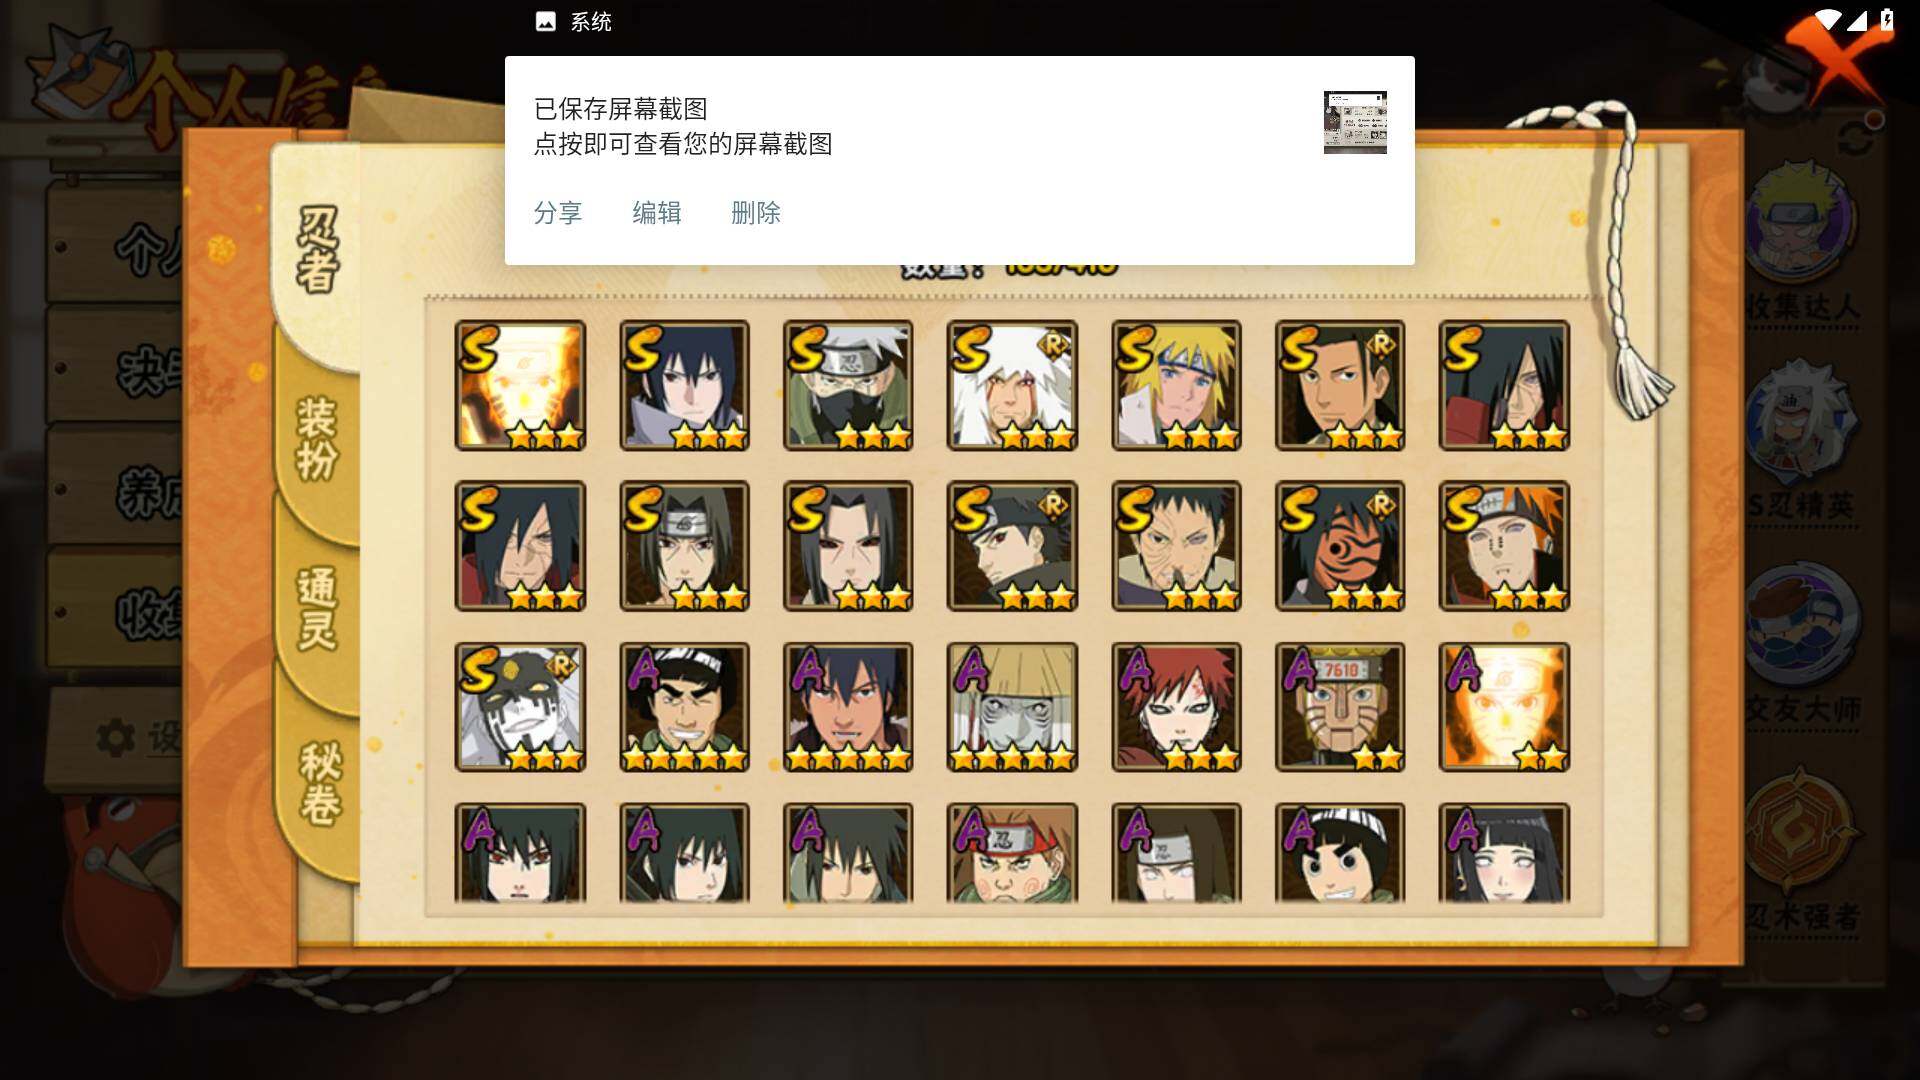Select the red-haired Gaara A-rank card
The image size is (1920, 1080).
(1176, 707)
